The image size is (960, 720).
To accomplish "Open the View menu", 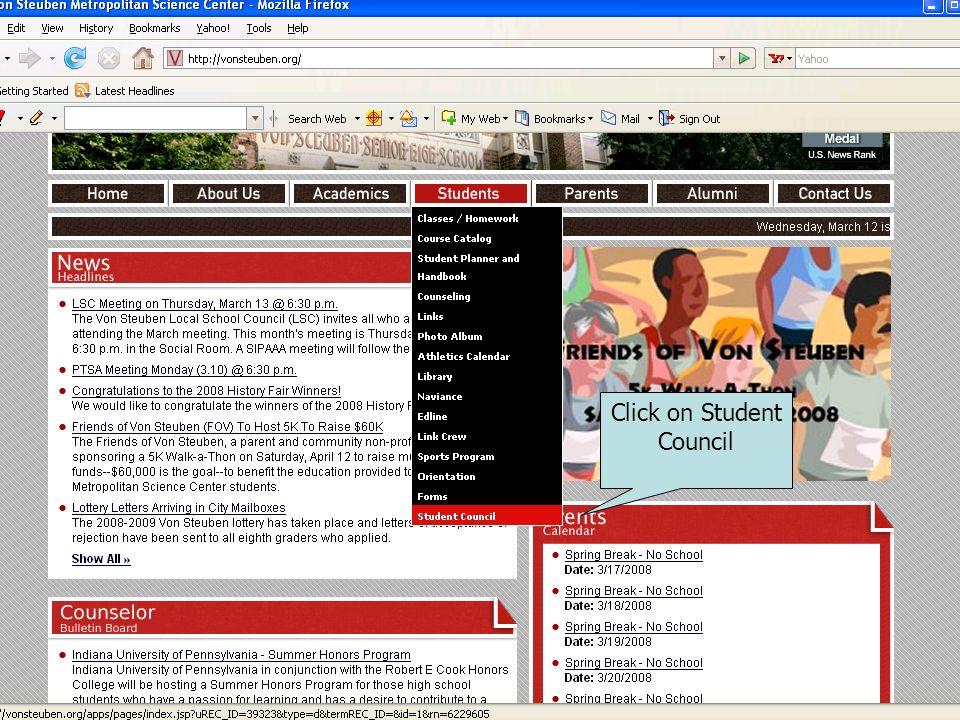I will [52, 28].
